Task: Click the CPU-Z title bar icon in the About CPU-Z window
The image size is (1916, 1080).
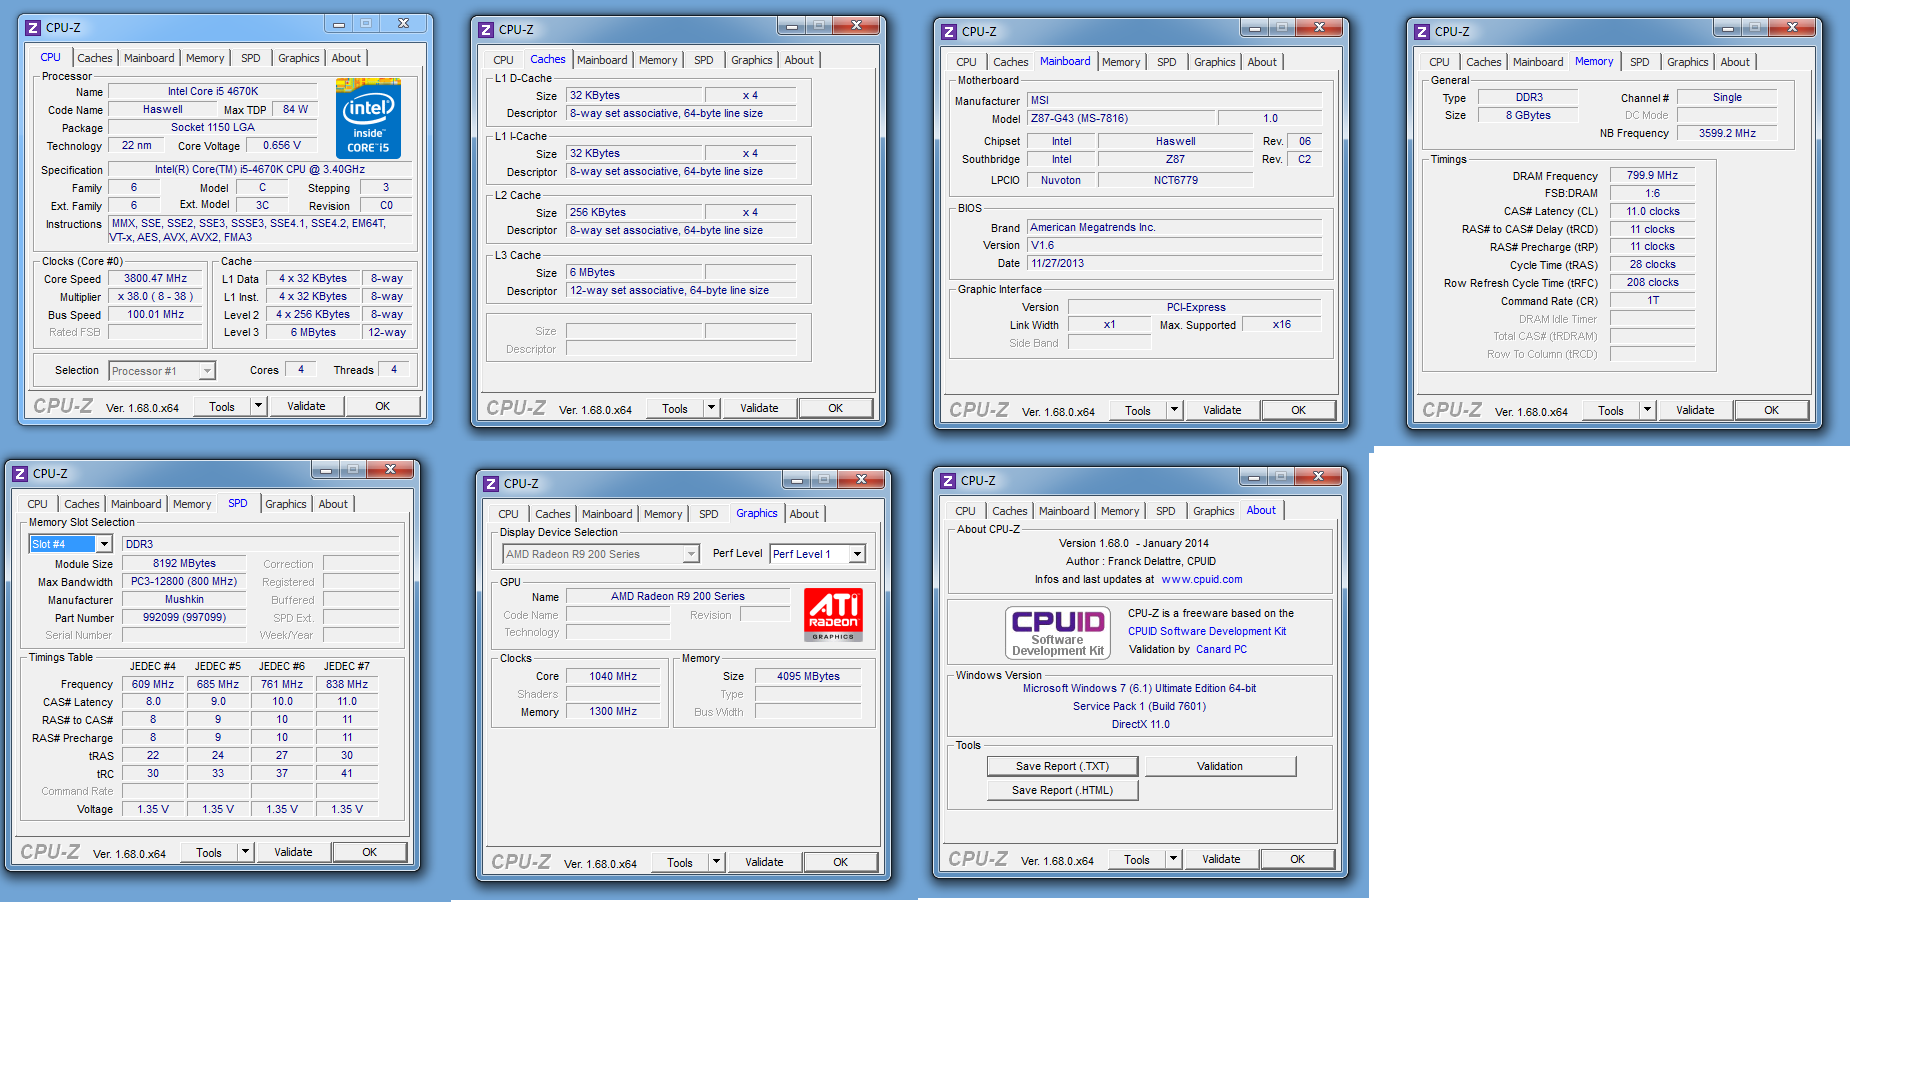Action: pyautogui.click(x=948, y=481)
